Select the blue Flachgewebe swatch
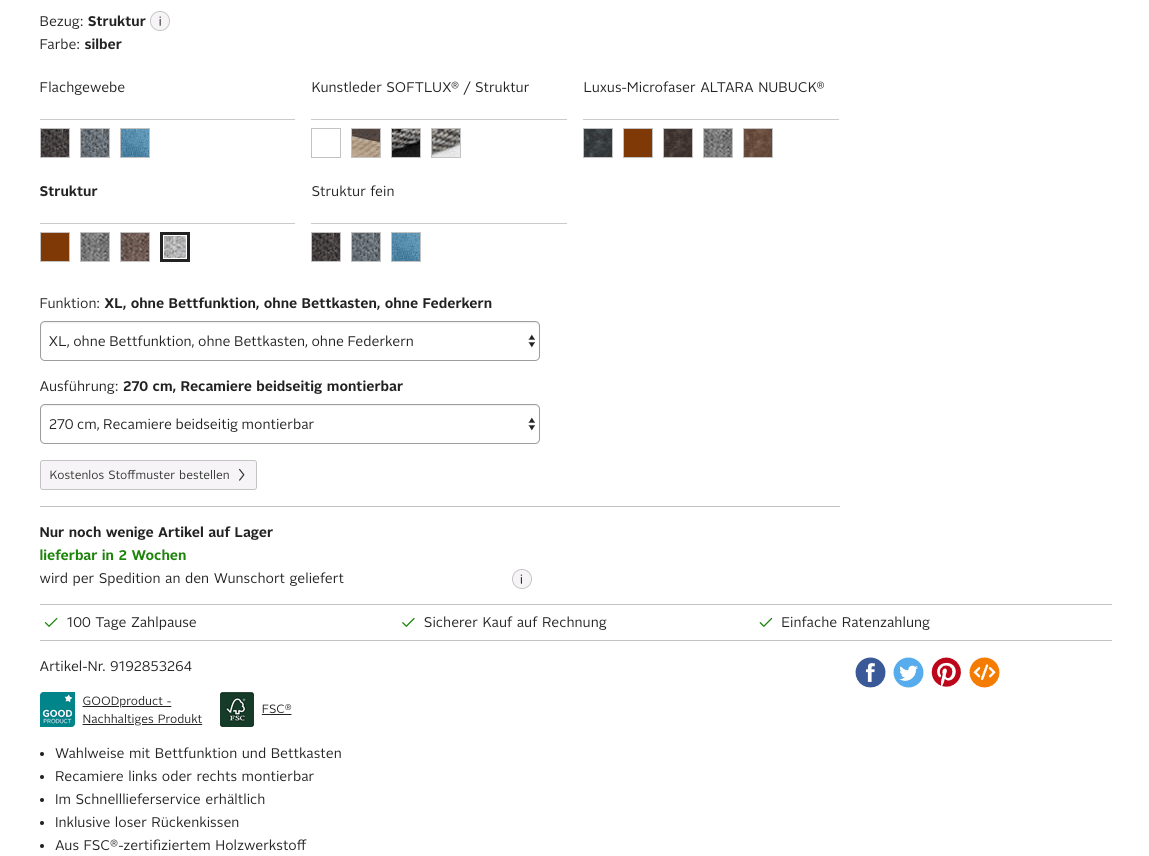The width and height of the screenshot is (1149, 856). [x=135, y=143]
